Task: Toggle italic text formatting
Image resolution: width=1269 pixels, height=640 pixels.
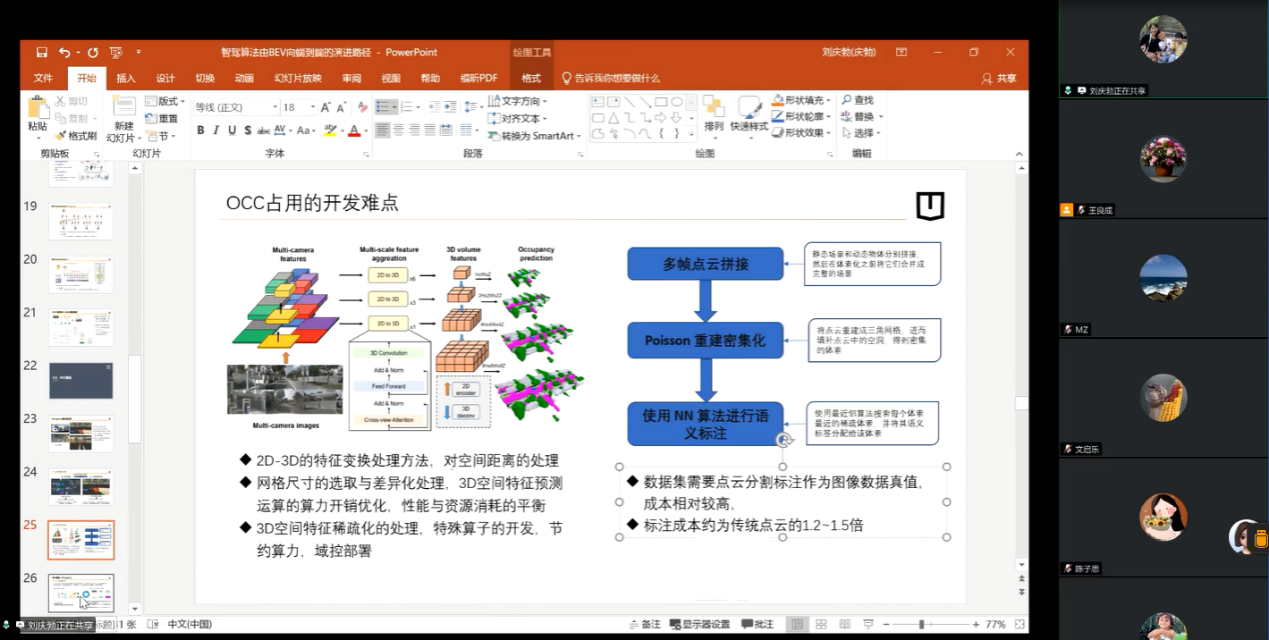Action: click(x=216, y=130)
